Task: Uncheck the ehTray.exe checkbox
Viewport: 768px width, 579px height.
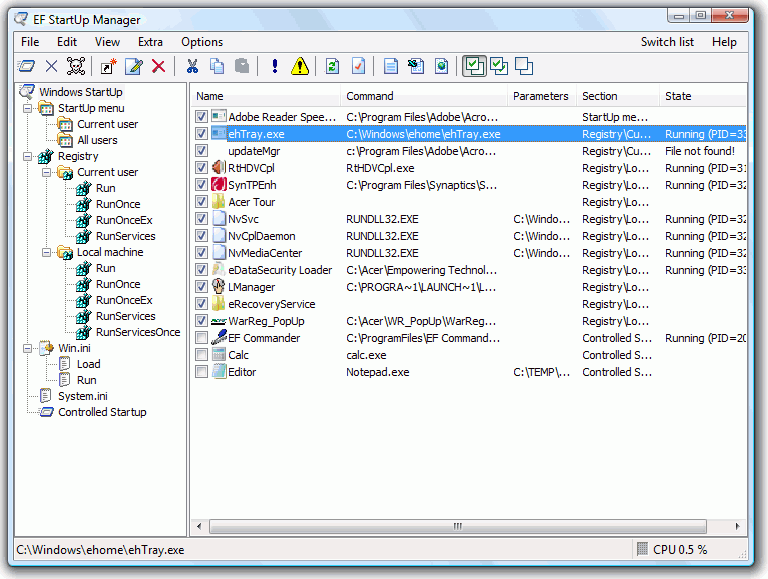Action: [201, 133]
